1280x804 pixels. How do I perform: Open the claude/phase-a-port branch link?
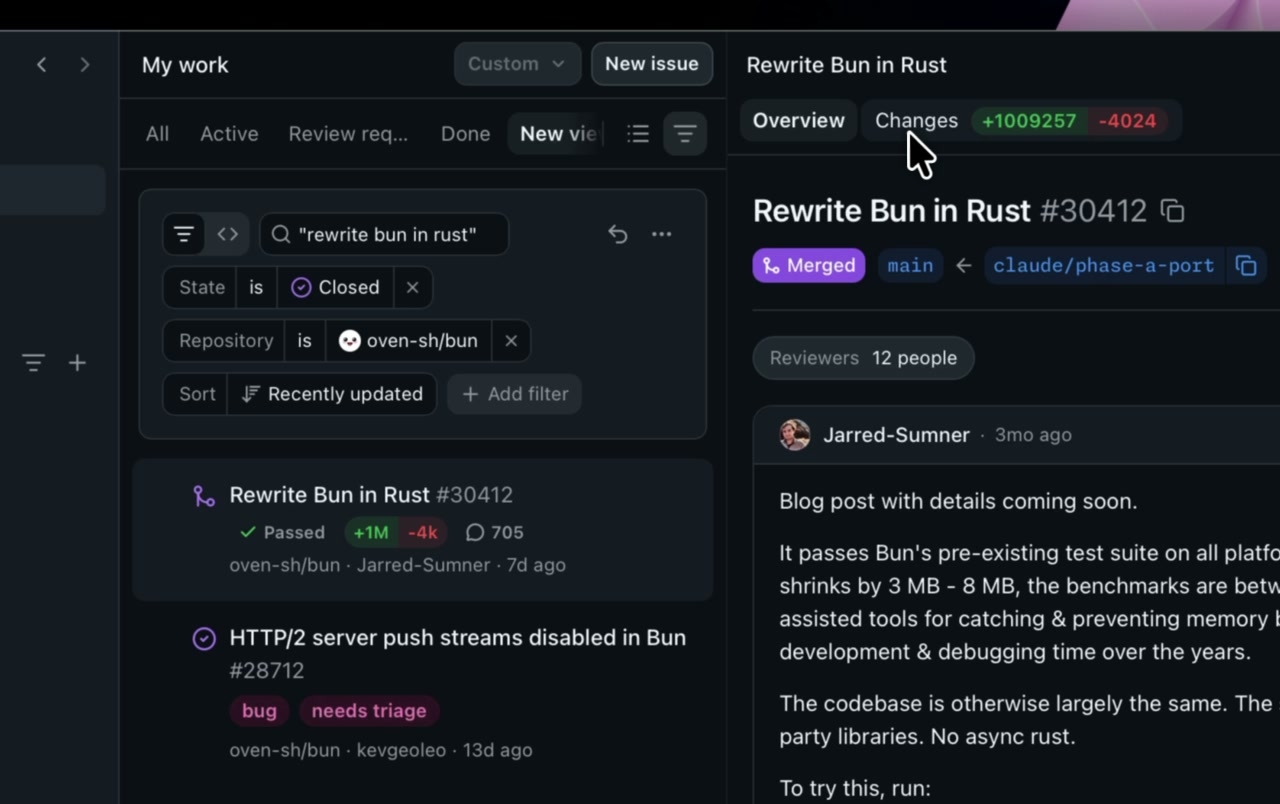point(1104,265)
